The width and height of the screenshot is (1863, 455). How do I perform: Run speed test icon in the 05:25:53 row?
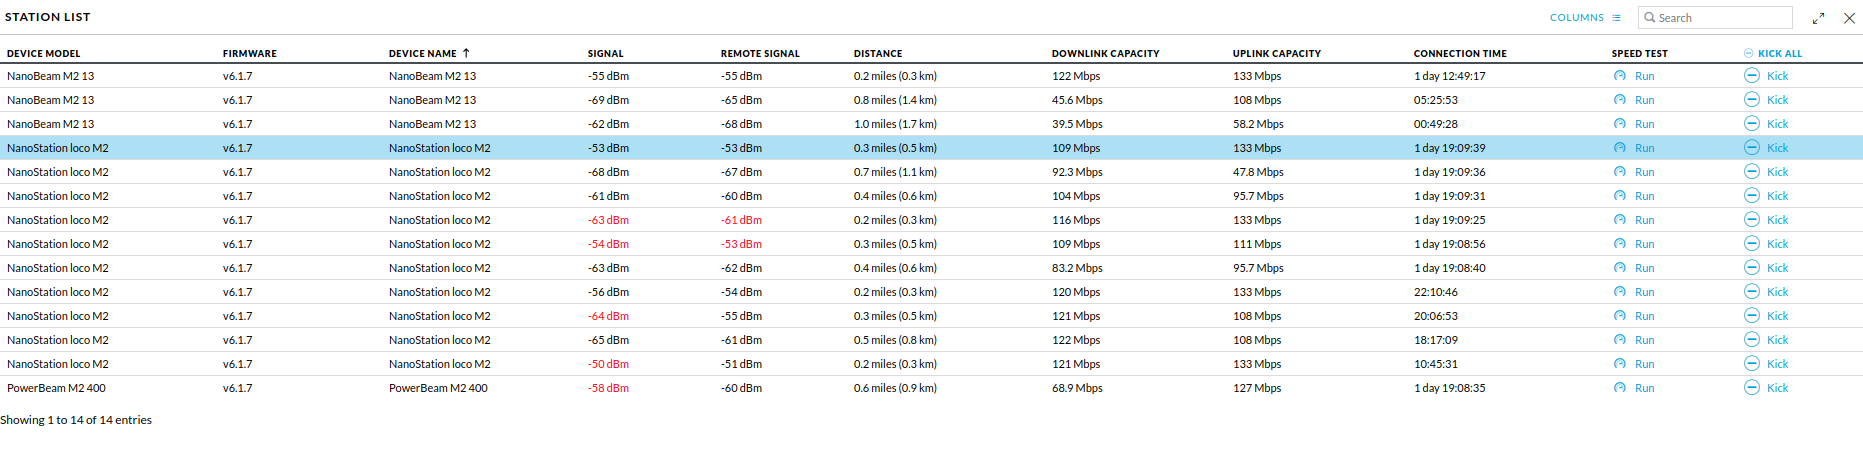(1619, 100)
